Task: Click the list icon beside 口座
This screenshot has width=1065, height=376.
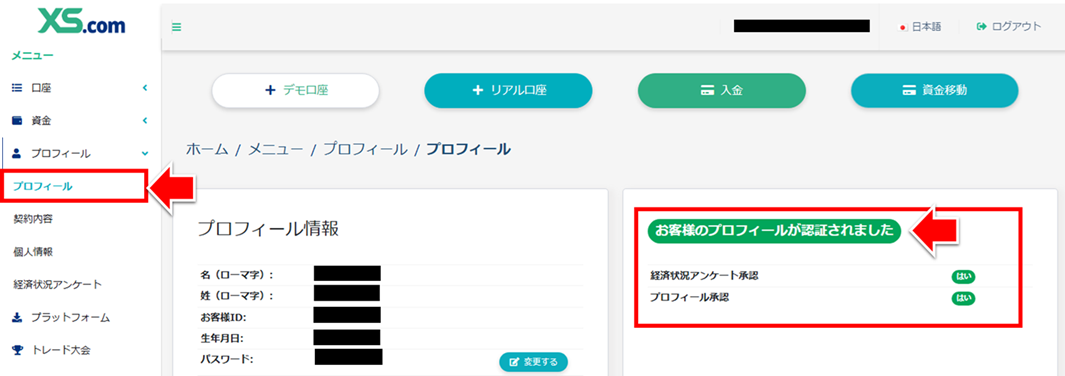Action: pos(17,88)
